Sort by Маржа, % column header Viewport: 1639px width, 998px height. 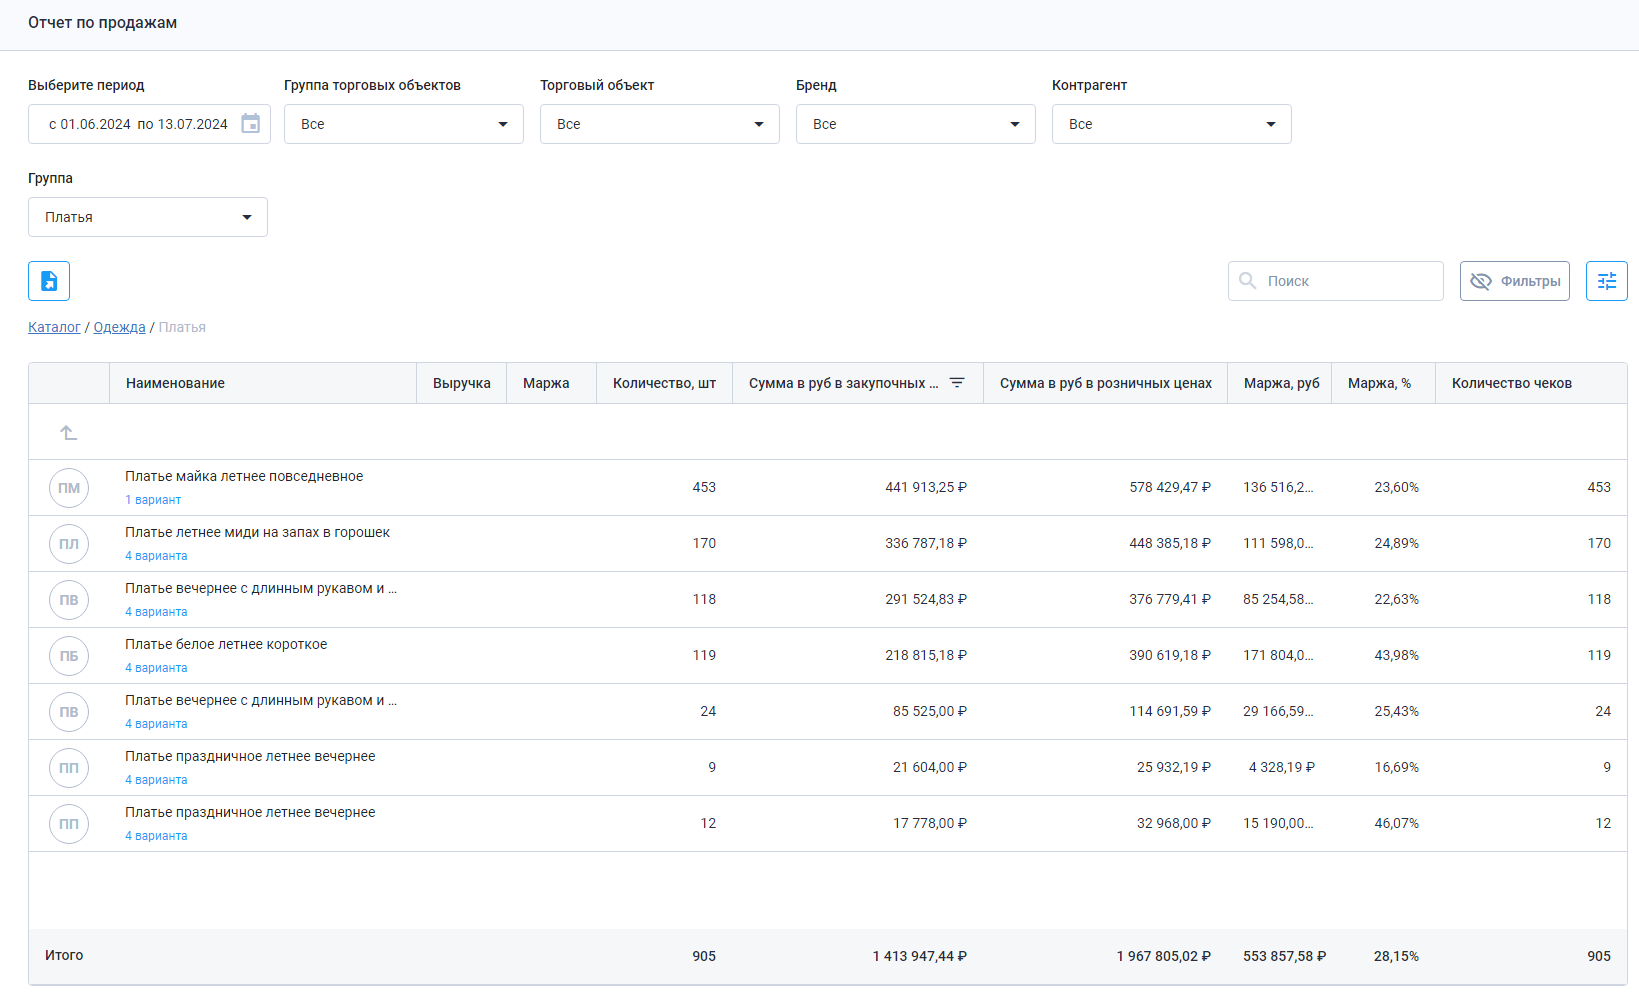point(1379,383)
